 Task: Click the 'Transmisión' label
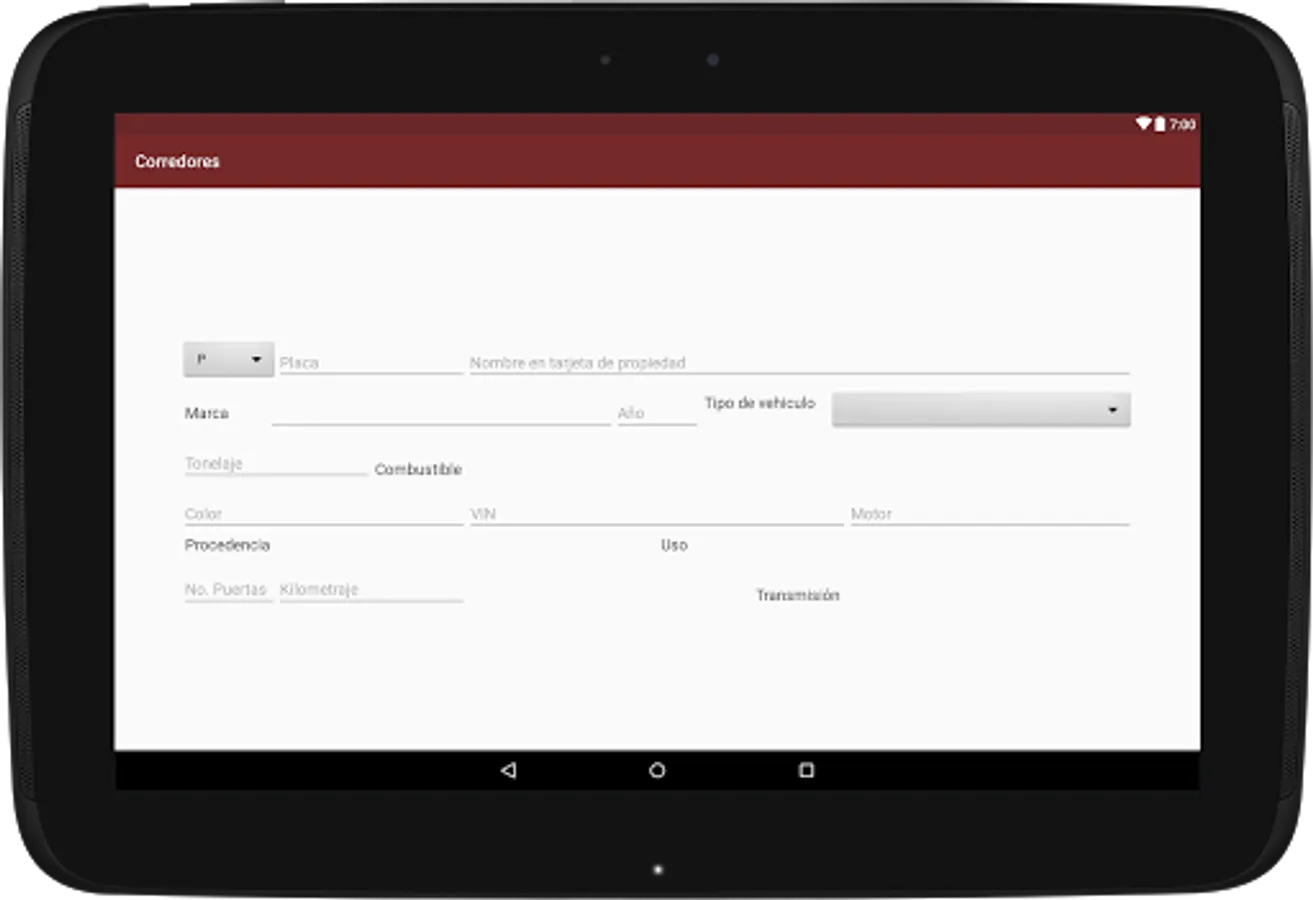pyautogui.click(x=798, y=595)
